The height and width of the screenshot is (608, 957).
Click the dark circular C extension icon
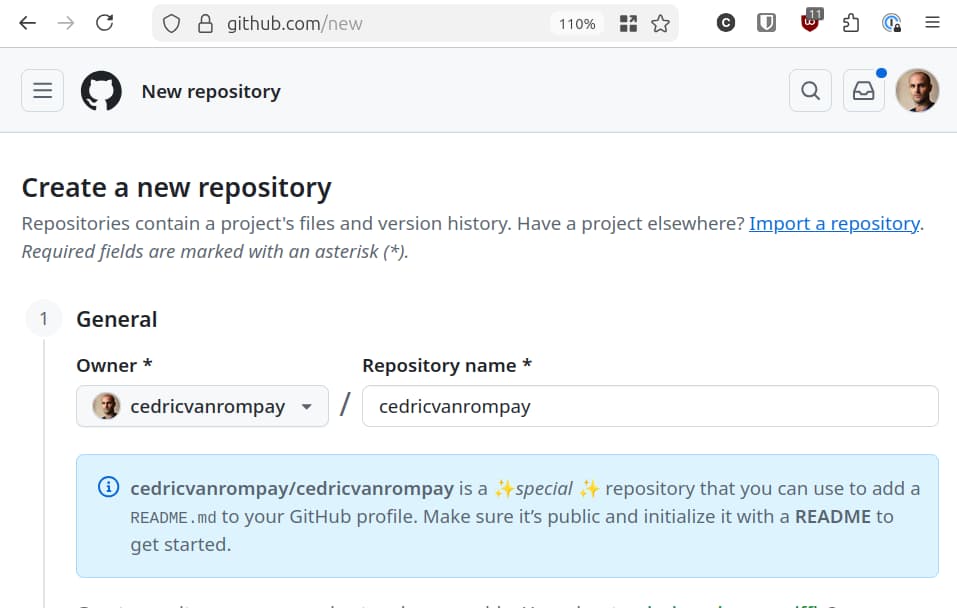tap(726, 22)
